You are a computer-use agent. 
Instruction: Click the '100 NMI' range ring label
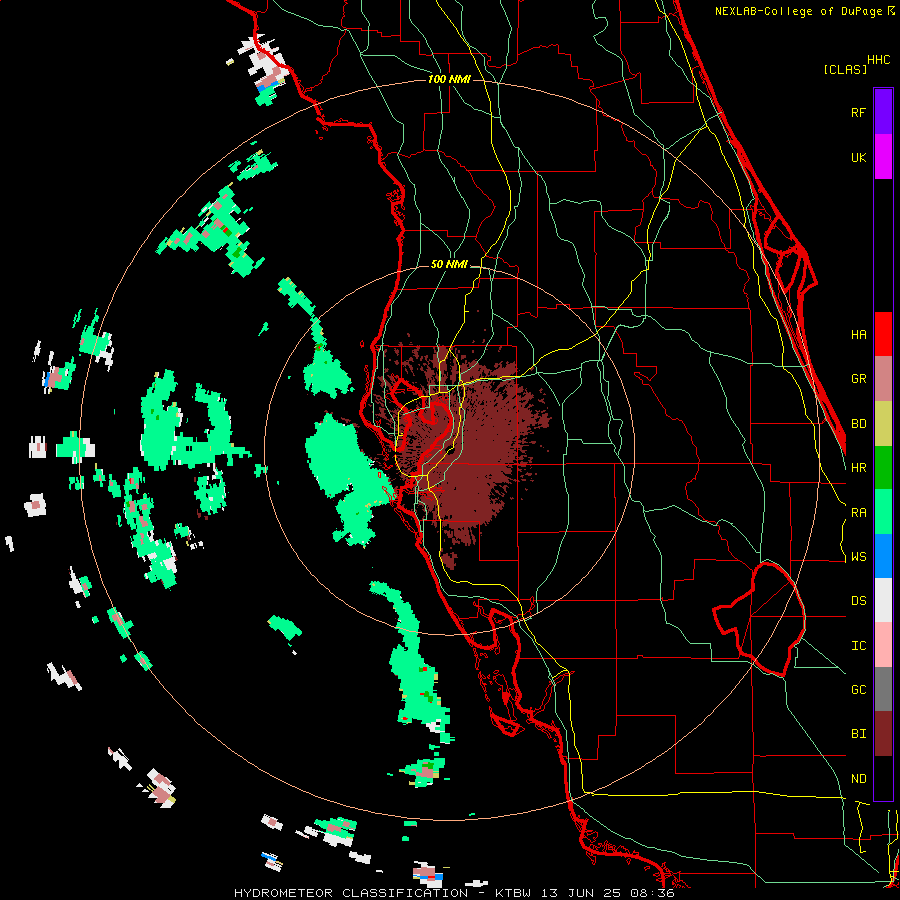click(x=449, y=79)
